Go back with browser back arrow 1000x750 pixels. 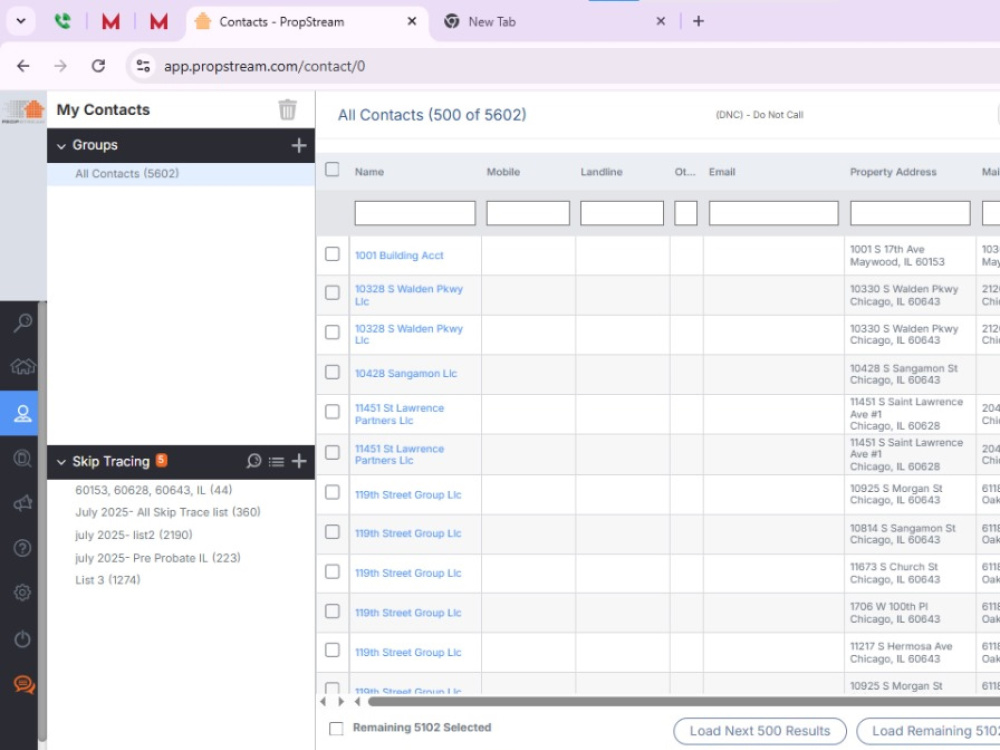pyautogui.click(x=24, y=66)
